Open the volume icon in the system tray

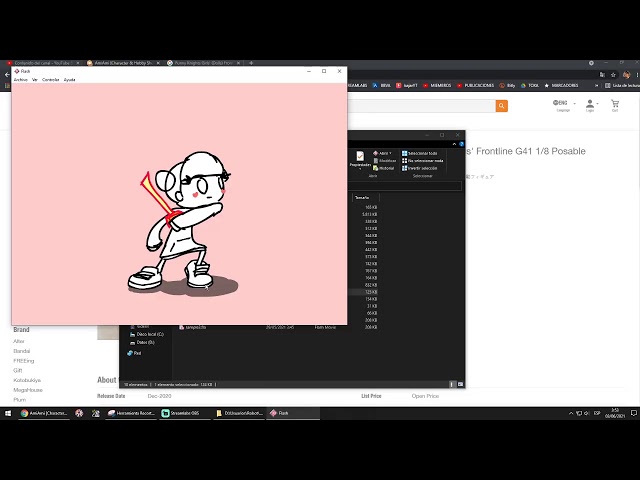click(x=587, y=413)
